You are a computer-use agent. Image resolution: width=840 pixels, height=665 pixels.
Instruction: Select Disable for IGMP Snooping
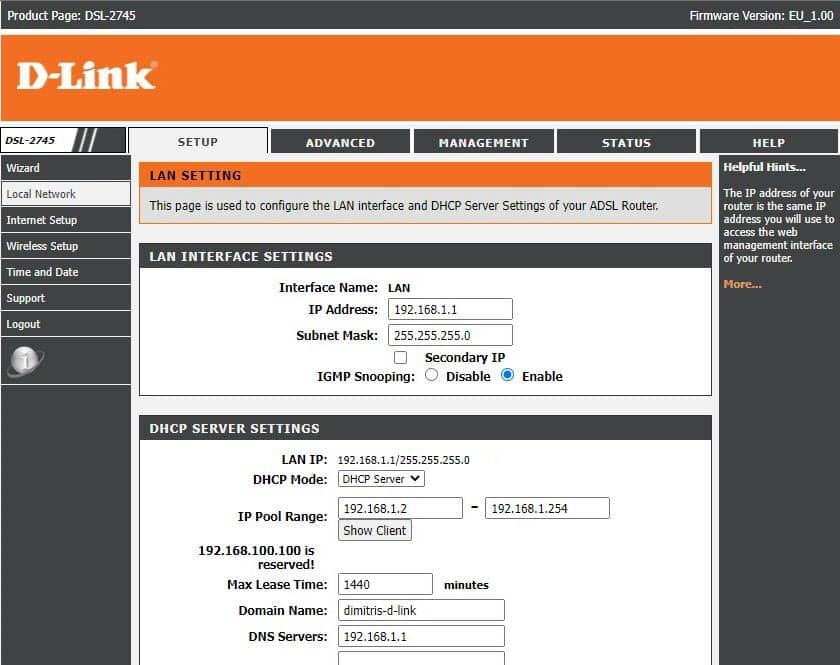point(431,375)
